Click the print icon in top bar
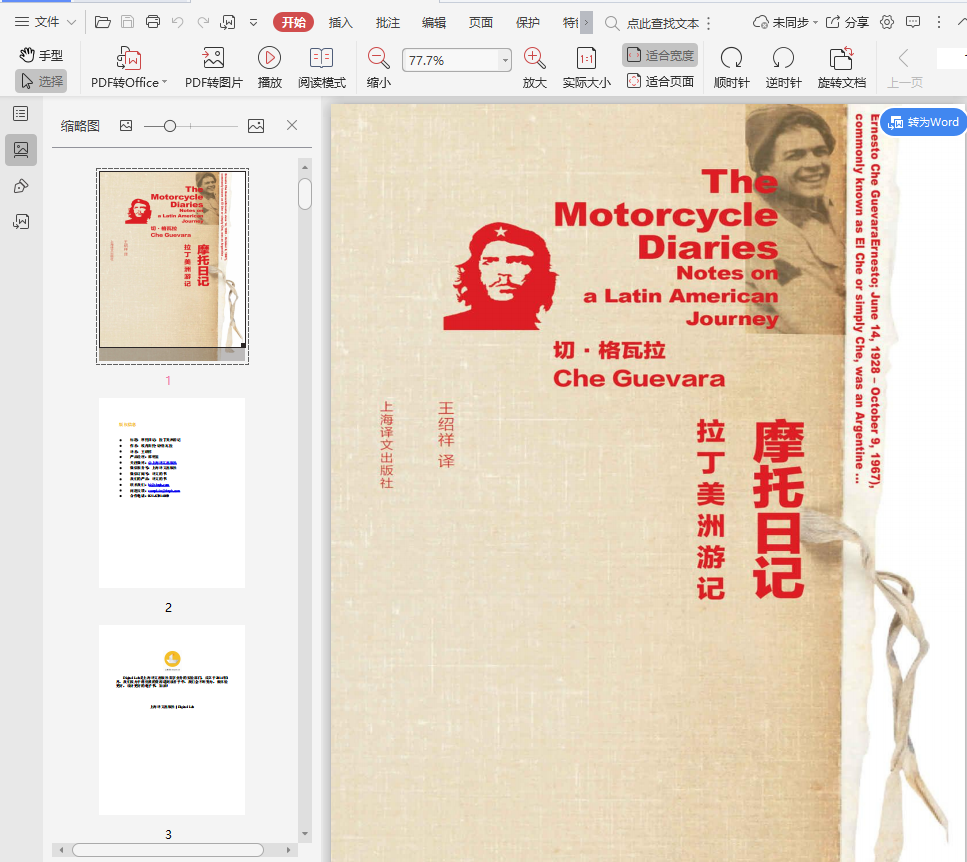 (x=152, y=22)
